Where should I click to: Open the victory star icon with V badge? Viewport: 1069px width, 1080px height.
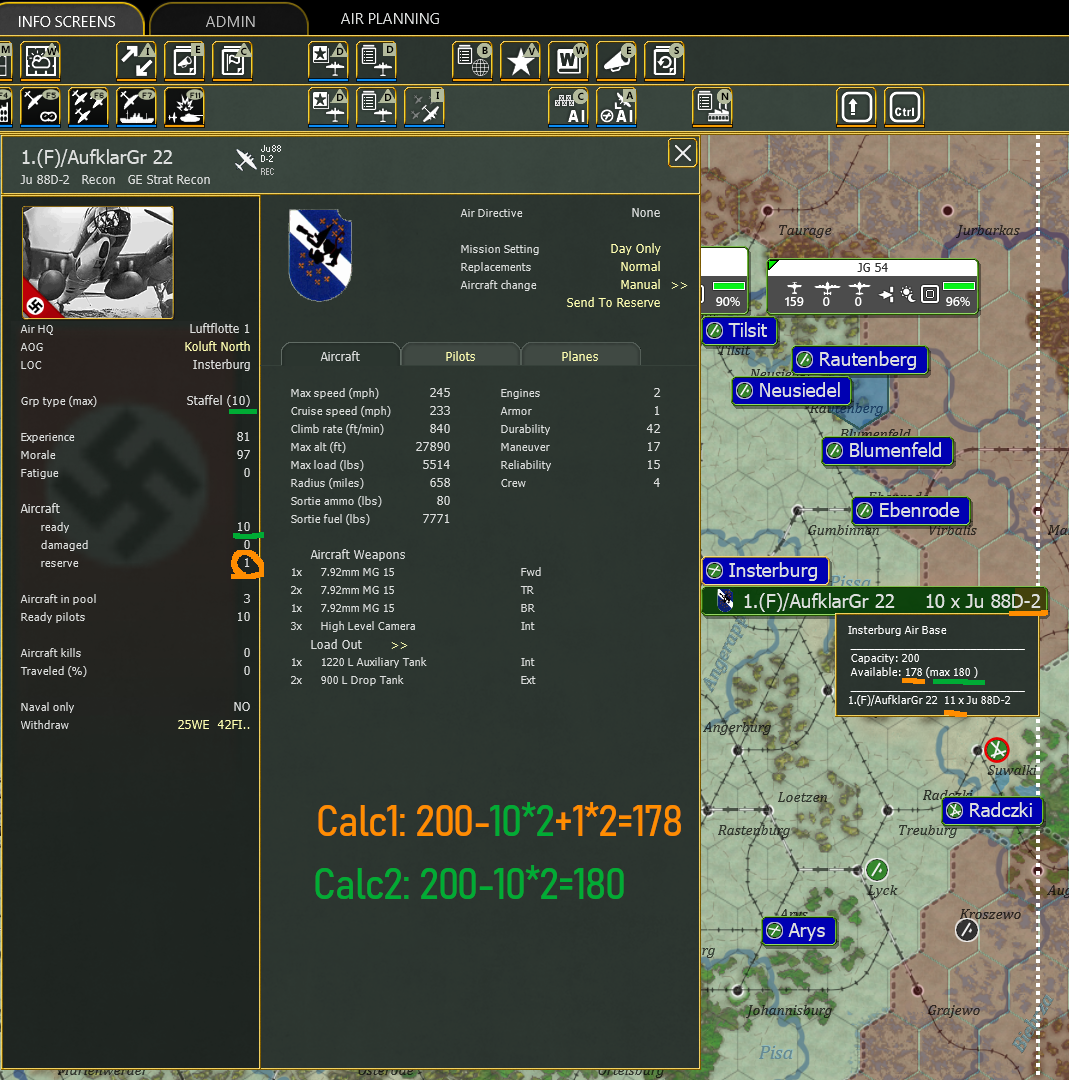point(520,61)
